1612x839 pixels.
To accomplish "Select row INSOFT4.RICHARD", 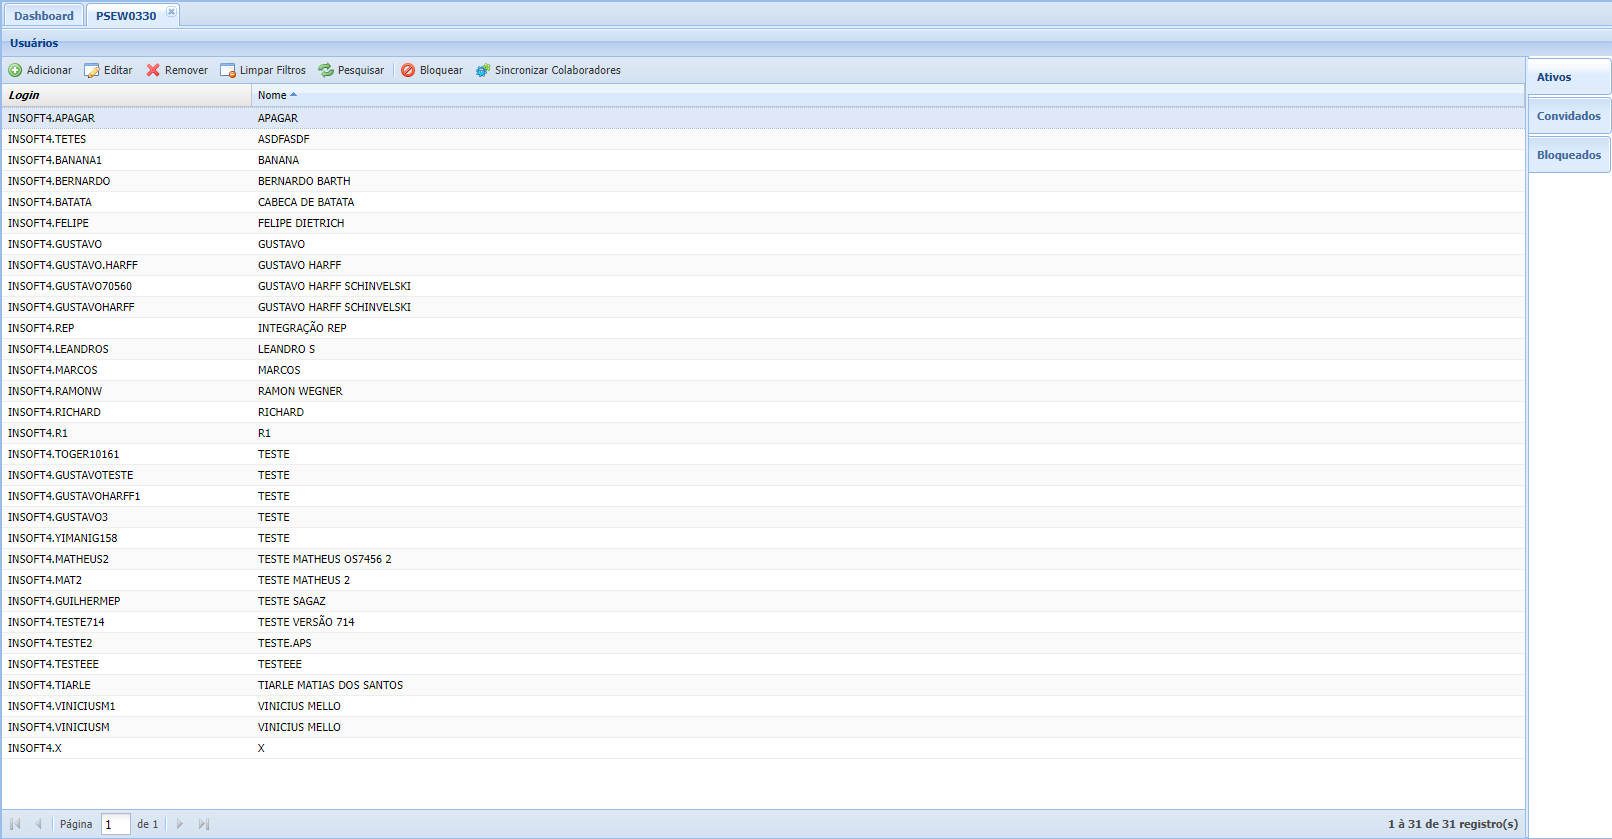I will click(x=763, y=412).
